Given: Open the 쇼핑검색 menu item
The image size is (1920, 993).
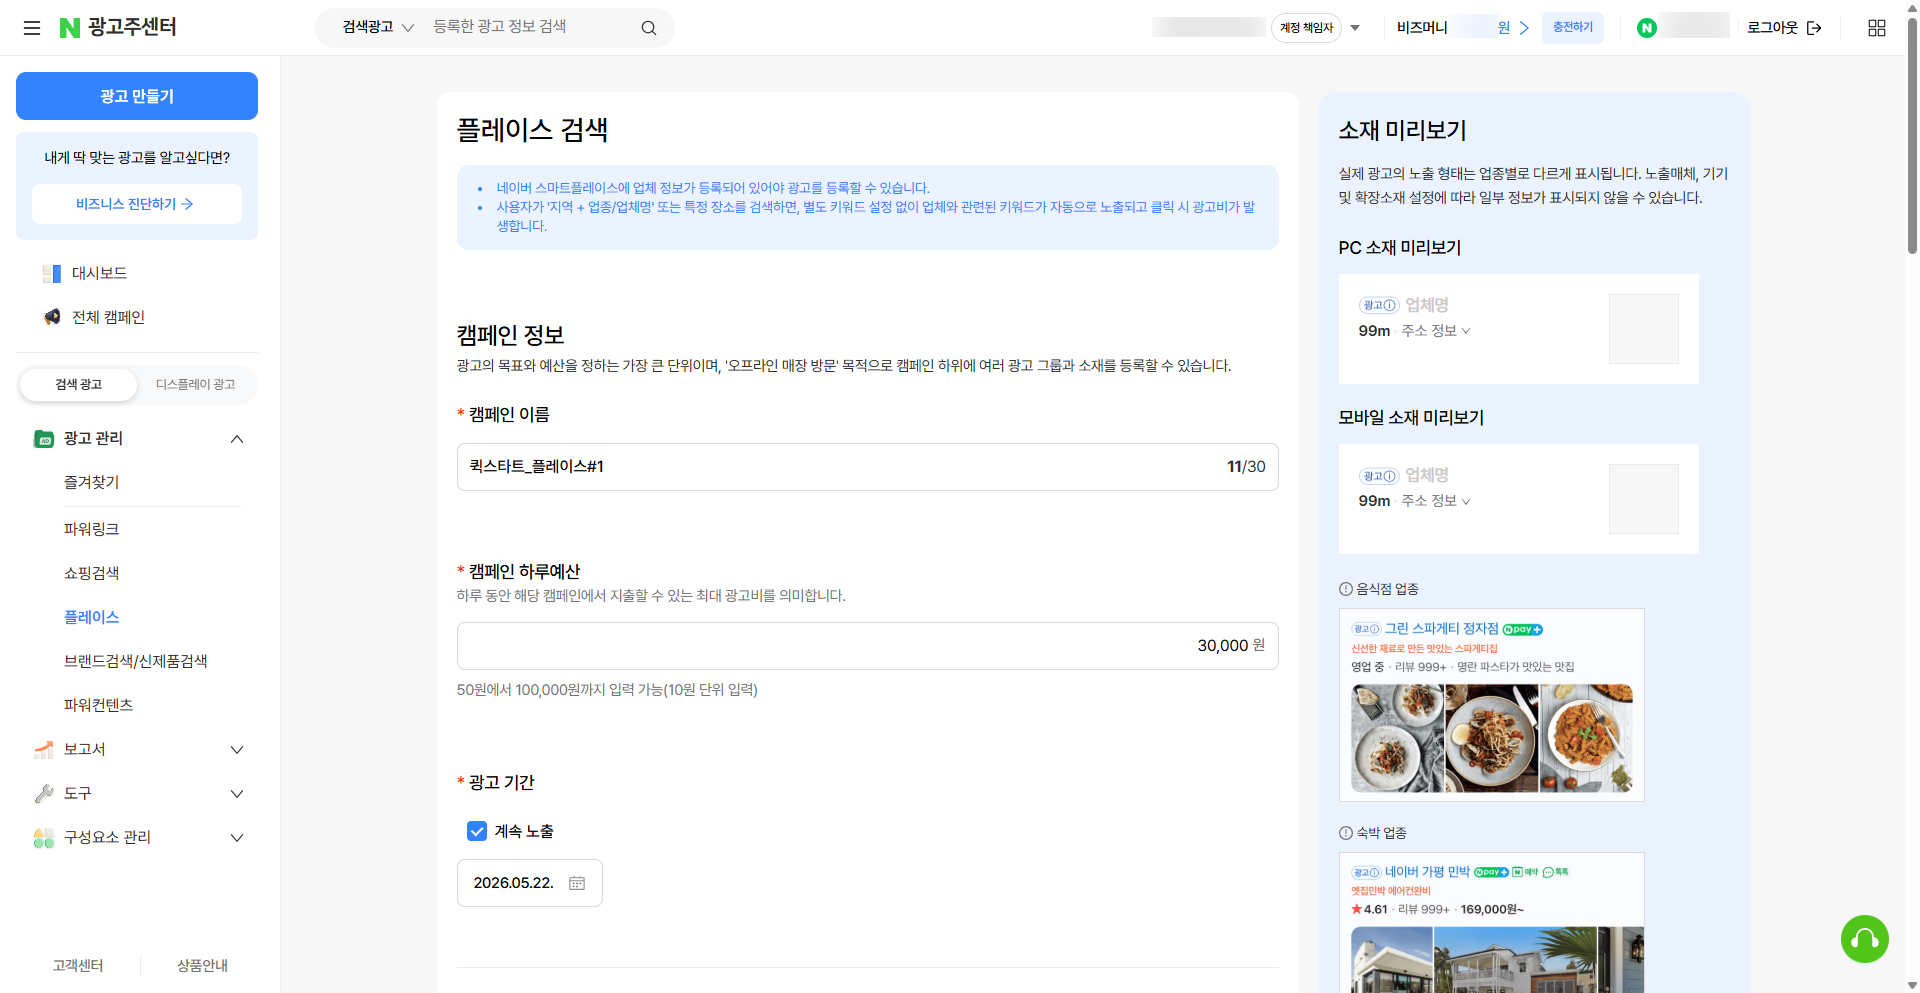Looking at the screenshot, I should coord(92,573).
